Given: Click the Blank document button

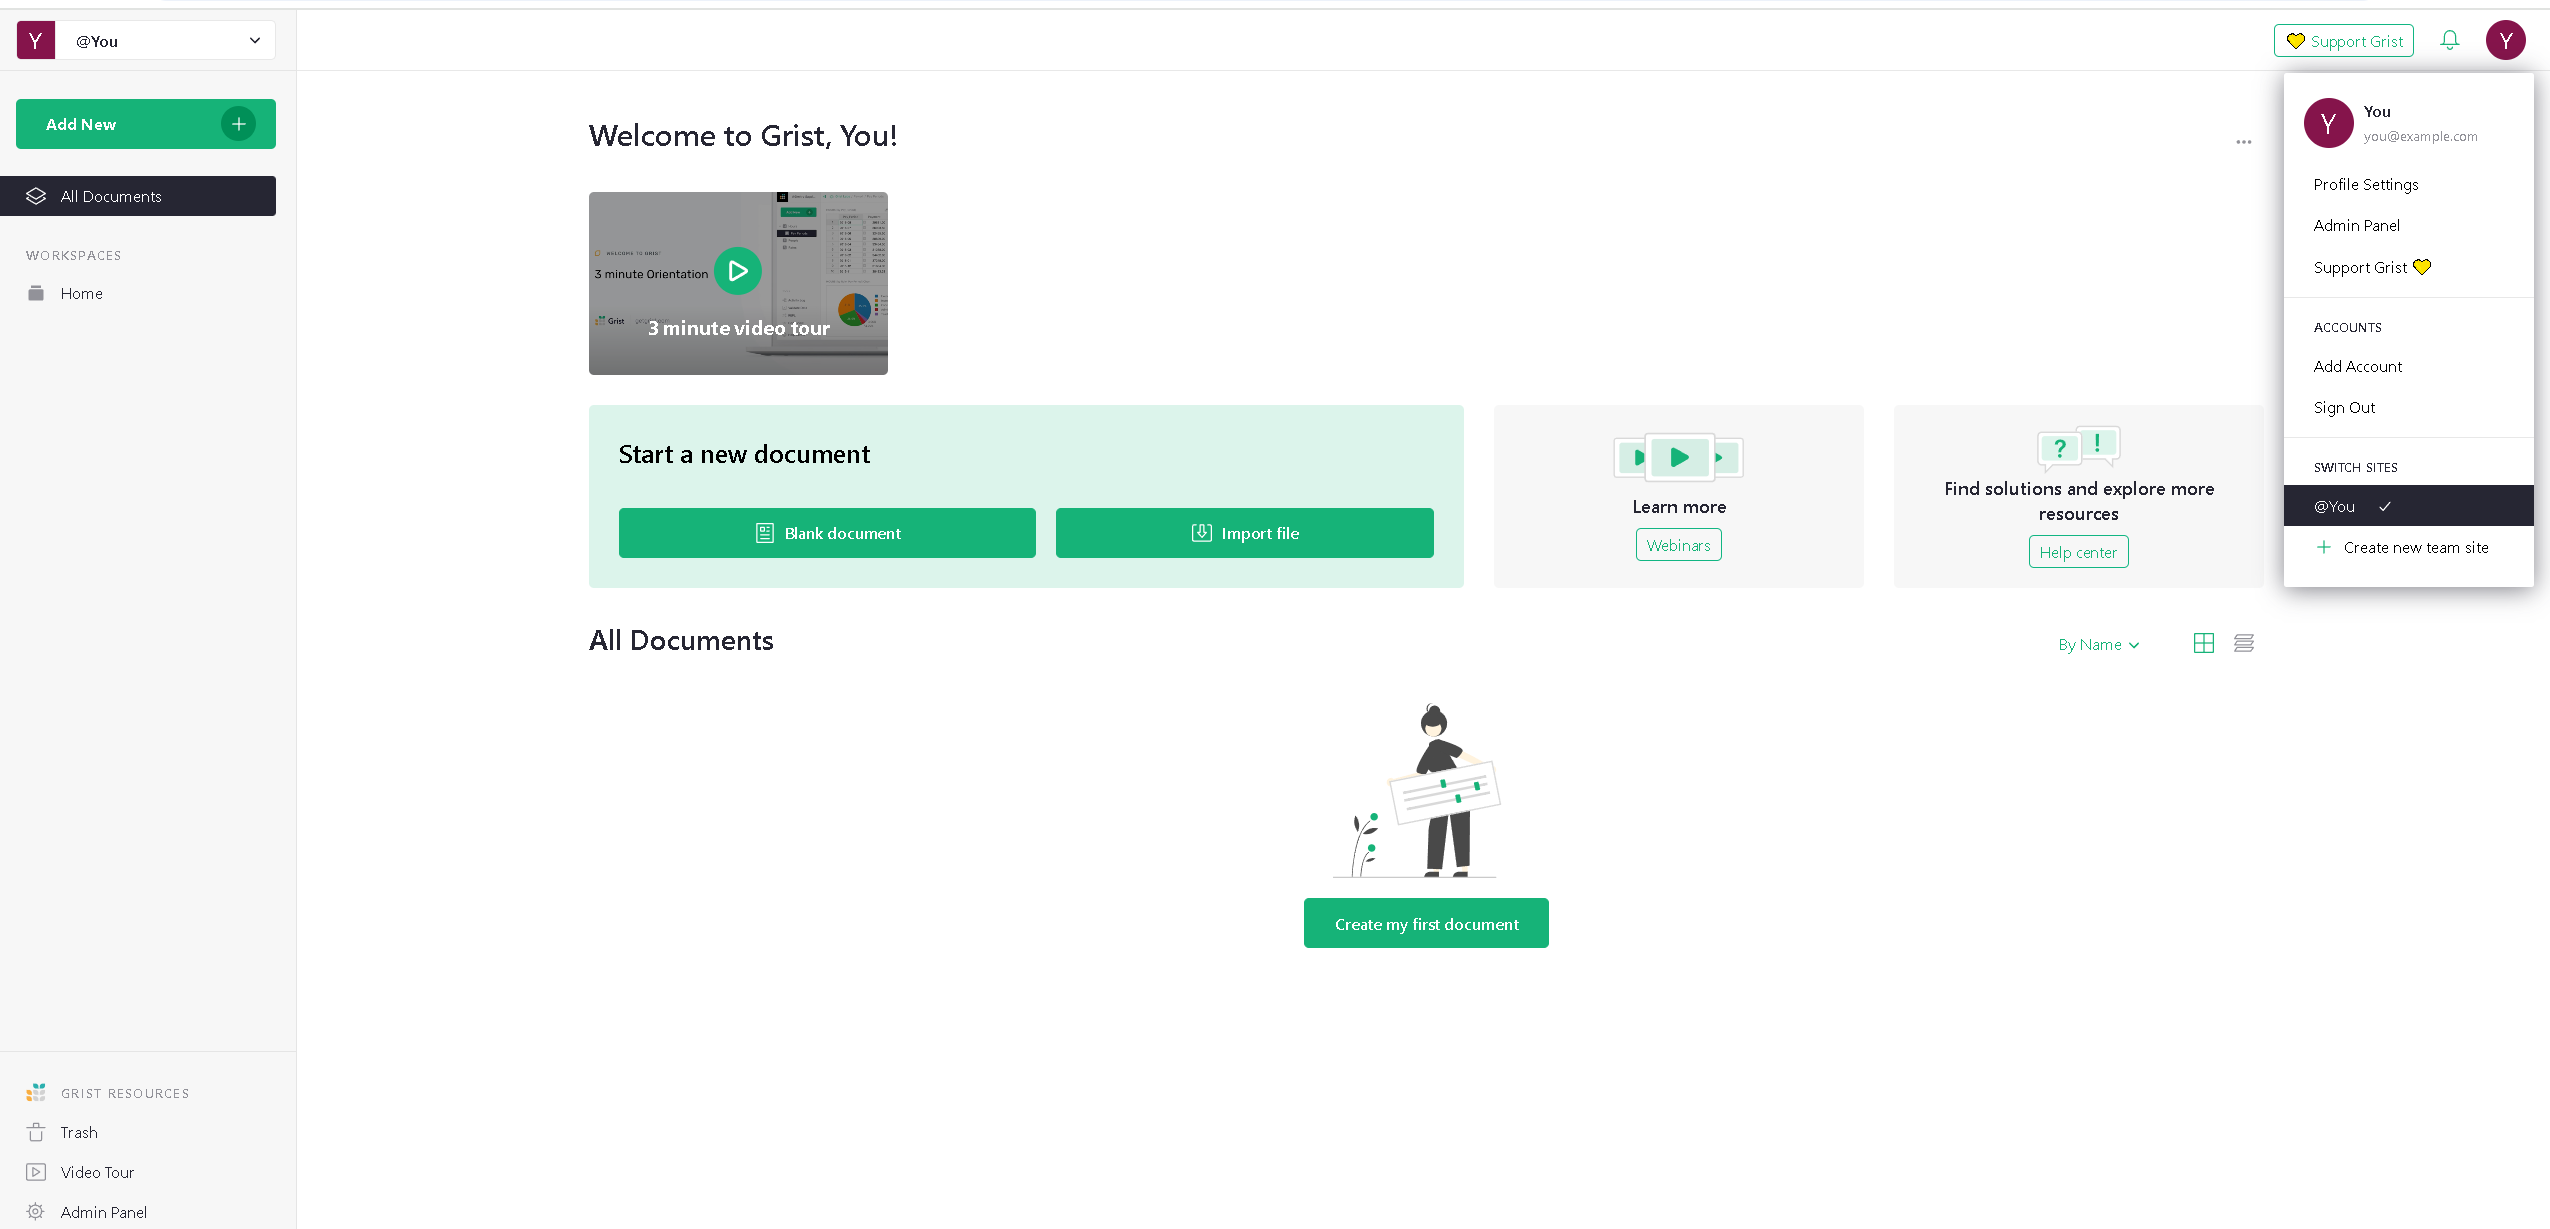Looking at the screenshot, I should coord(827,533).
